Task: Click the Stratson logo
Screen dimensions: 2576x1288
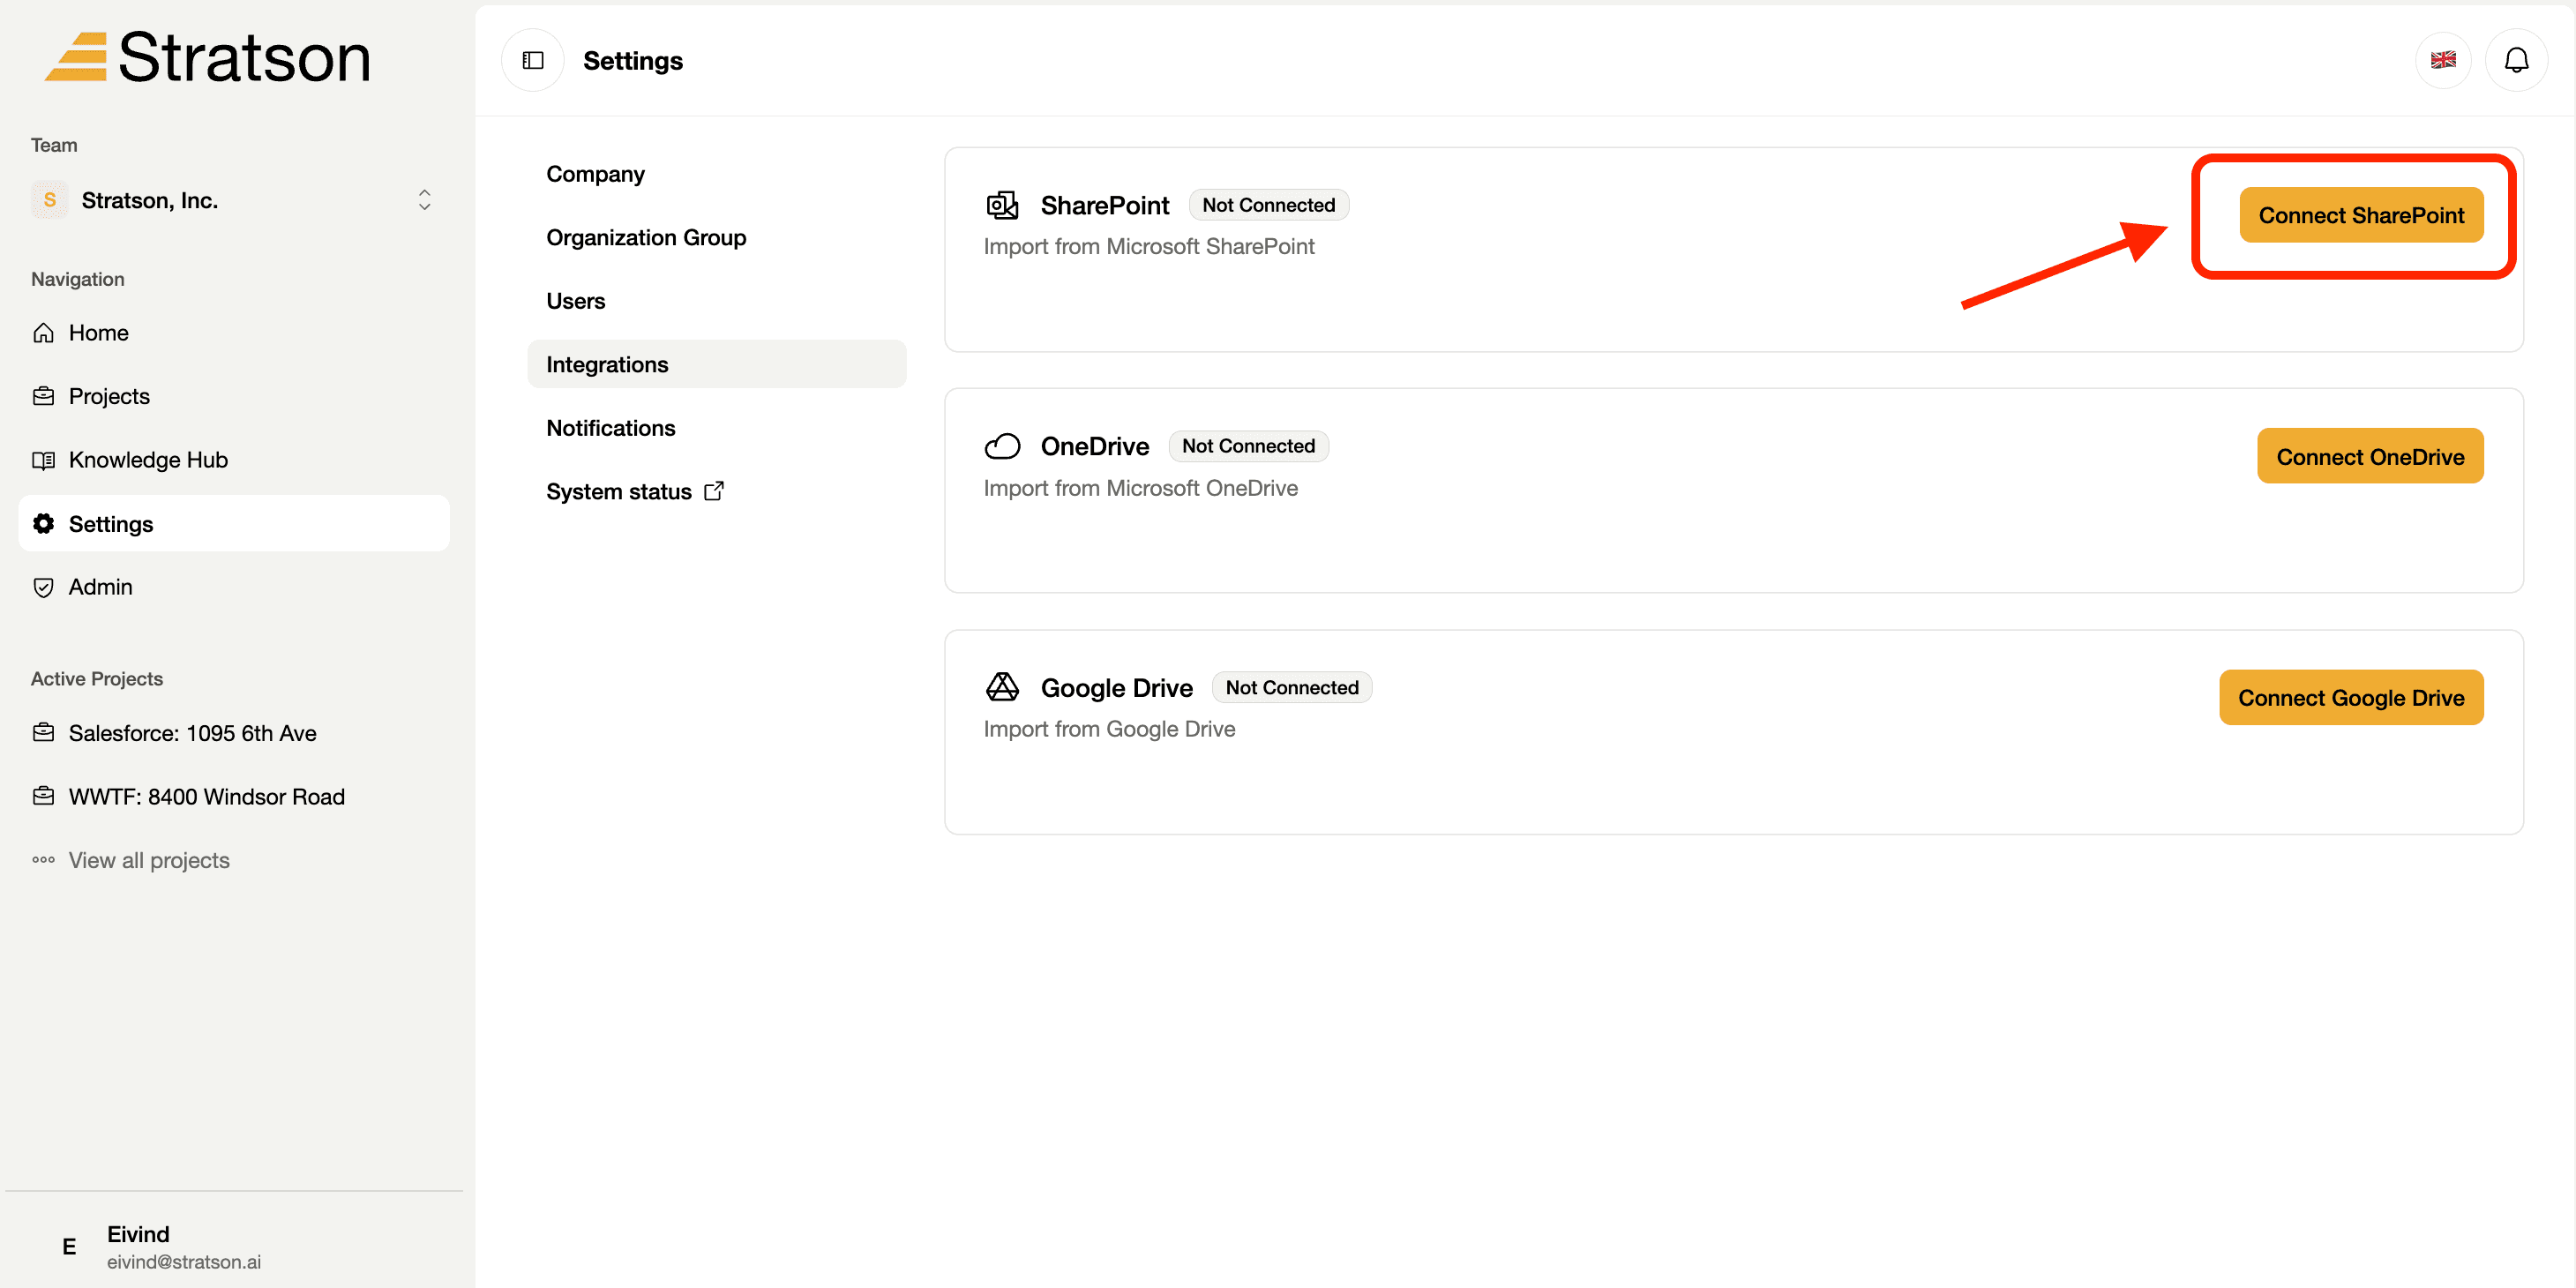Action: (207, 57)
